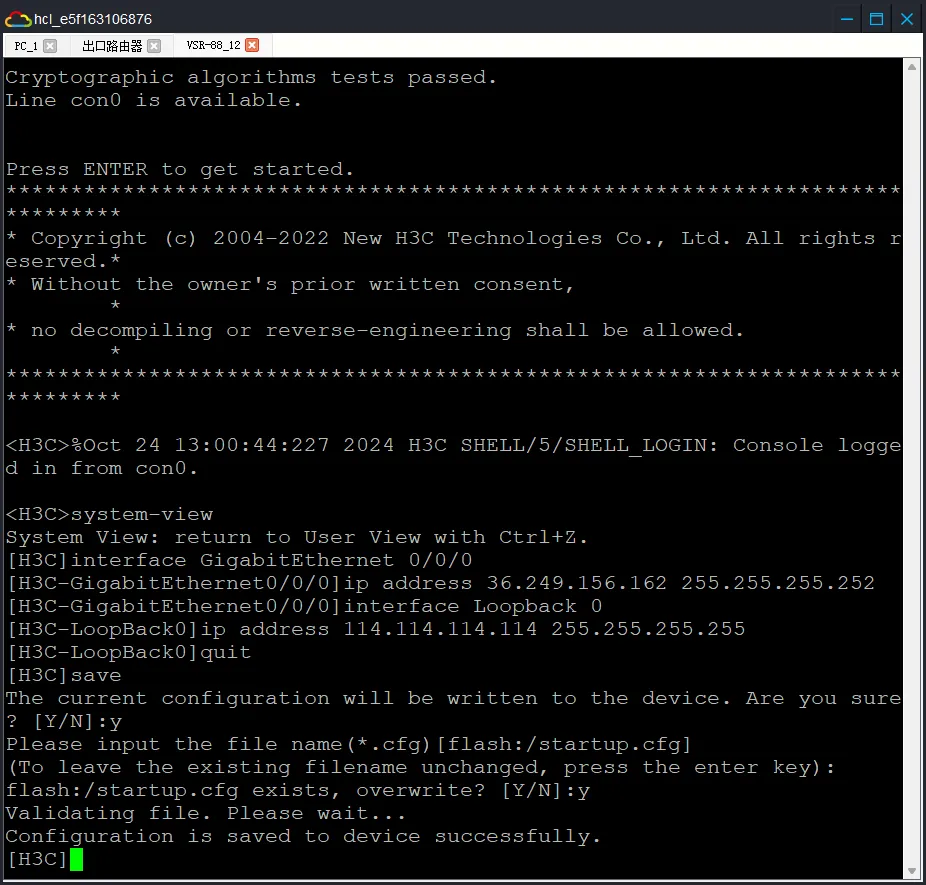The image size is (926, 885).
Task: Click the scrollbar up arrow
Action: (x=912, y=67)
